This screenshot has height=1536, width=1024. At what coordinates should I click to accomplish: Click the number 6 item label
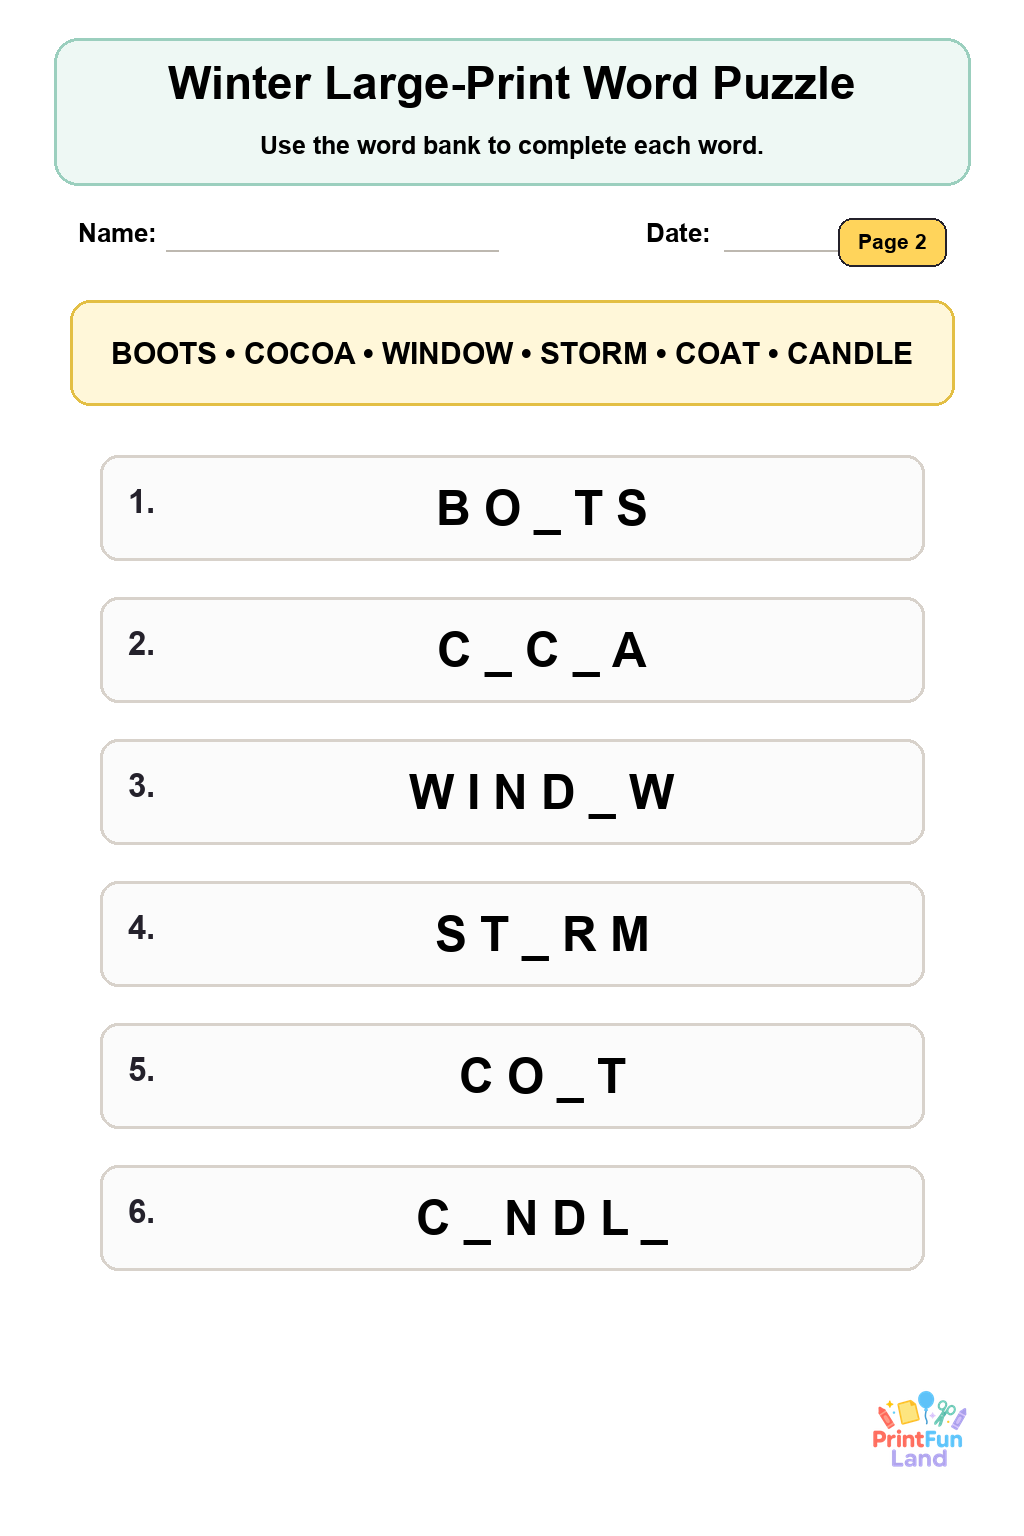141,1212
